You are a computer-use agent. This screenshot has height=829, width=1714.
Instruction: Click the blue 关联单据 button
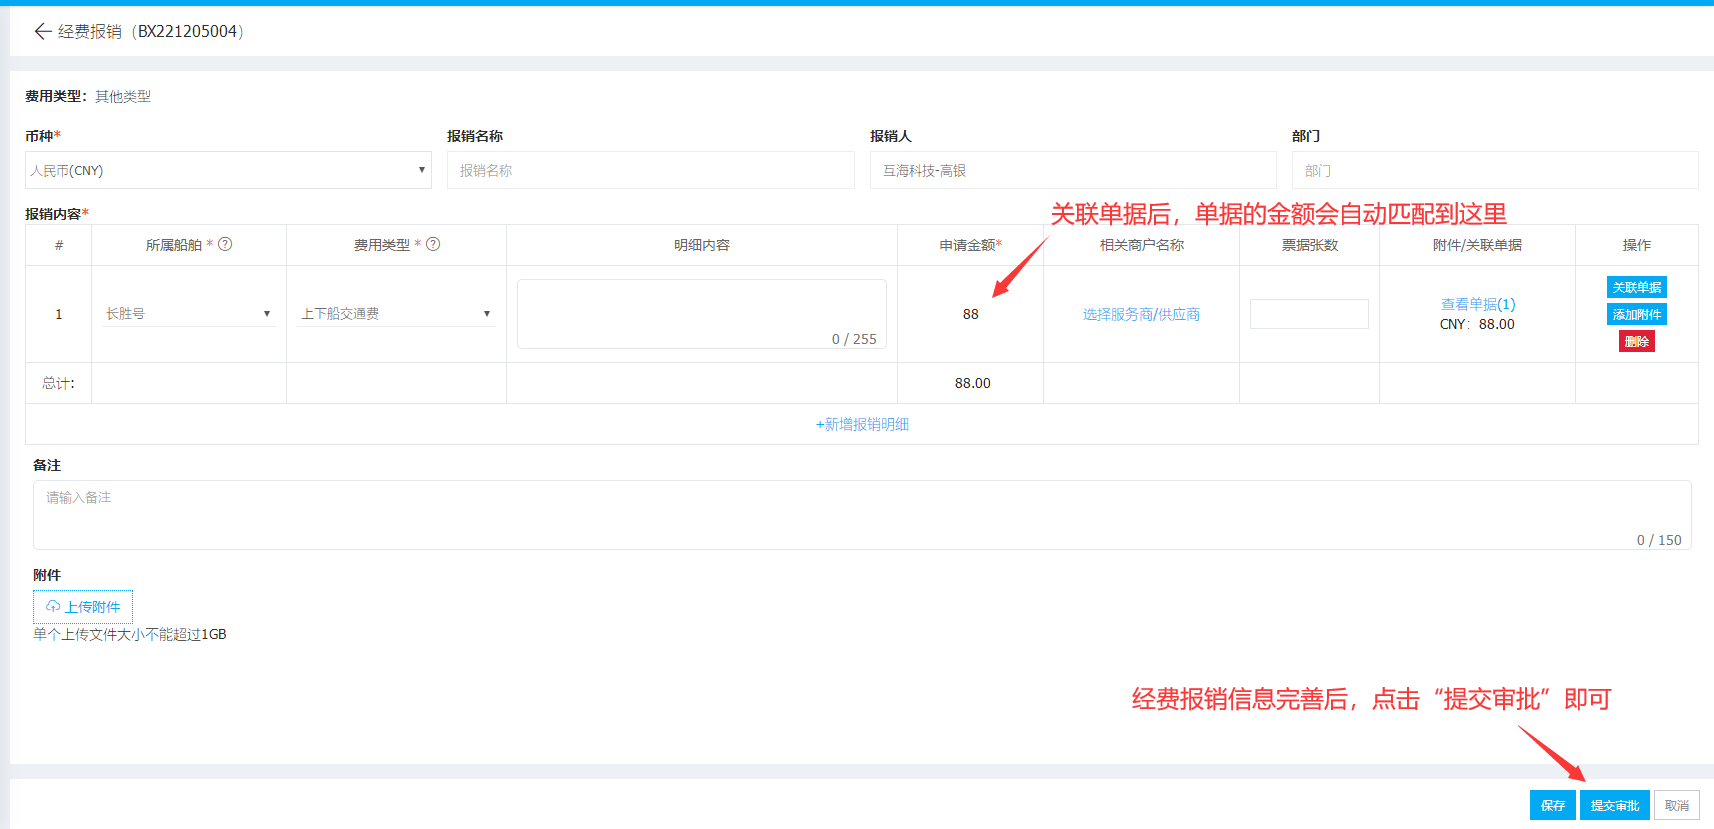[1637, 287]
